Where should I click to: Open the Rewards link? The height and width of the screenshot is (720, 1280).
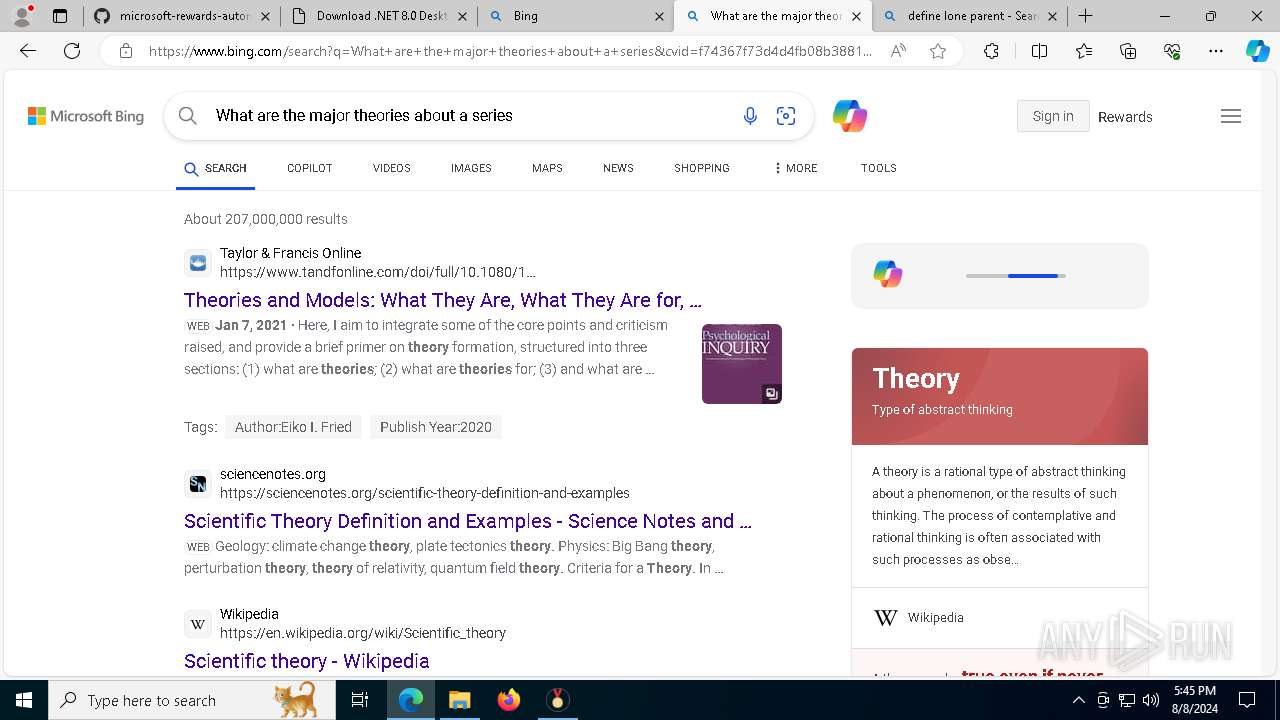[1125, 117]
